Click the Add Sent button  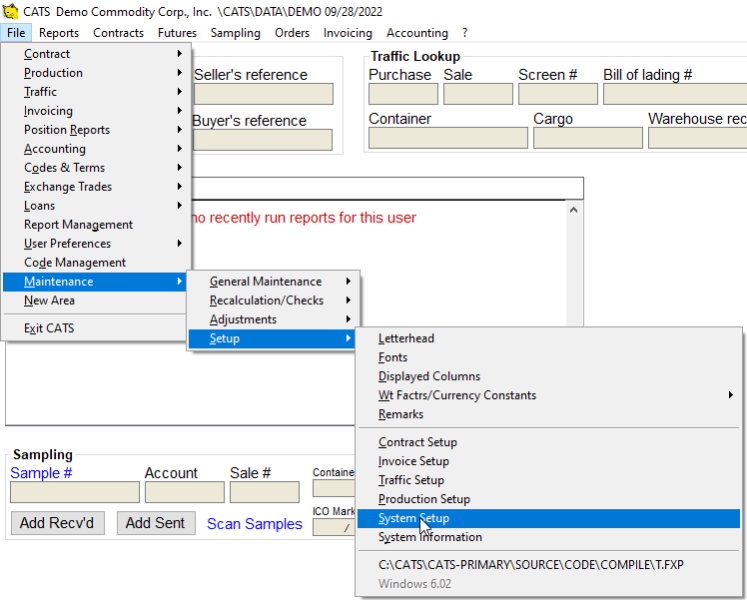156,523
